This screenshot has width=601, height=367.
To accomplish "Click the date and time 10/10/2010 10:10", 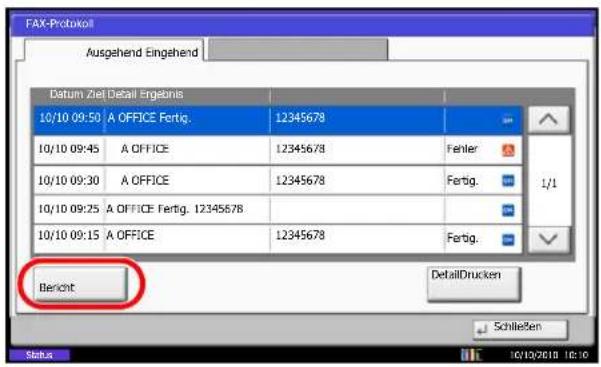I will click(548, 355).
